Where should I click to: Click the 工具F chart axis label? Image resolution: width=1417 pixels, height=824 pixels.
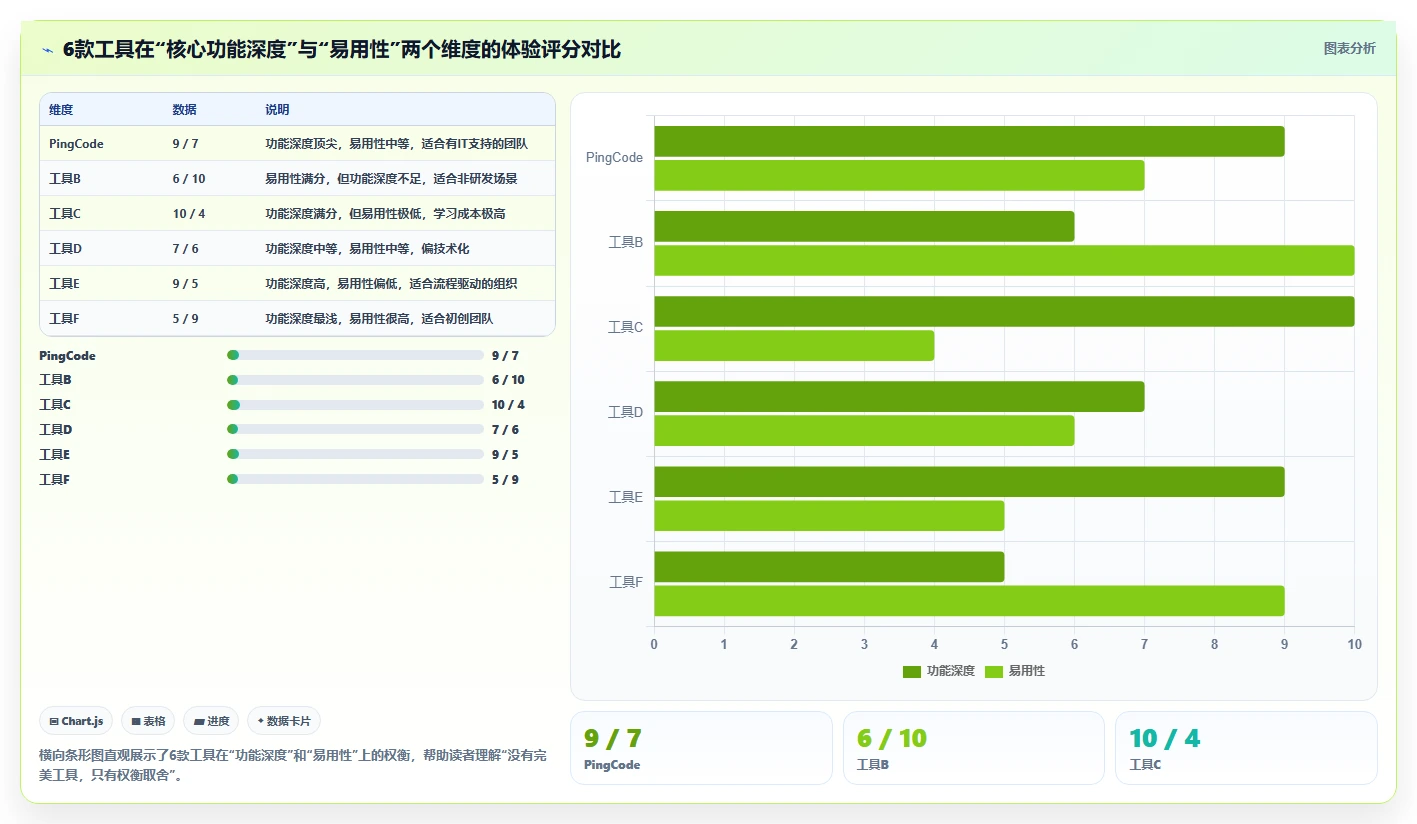coord(626,582)
